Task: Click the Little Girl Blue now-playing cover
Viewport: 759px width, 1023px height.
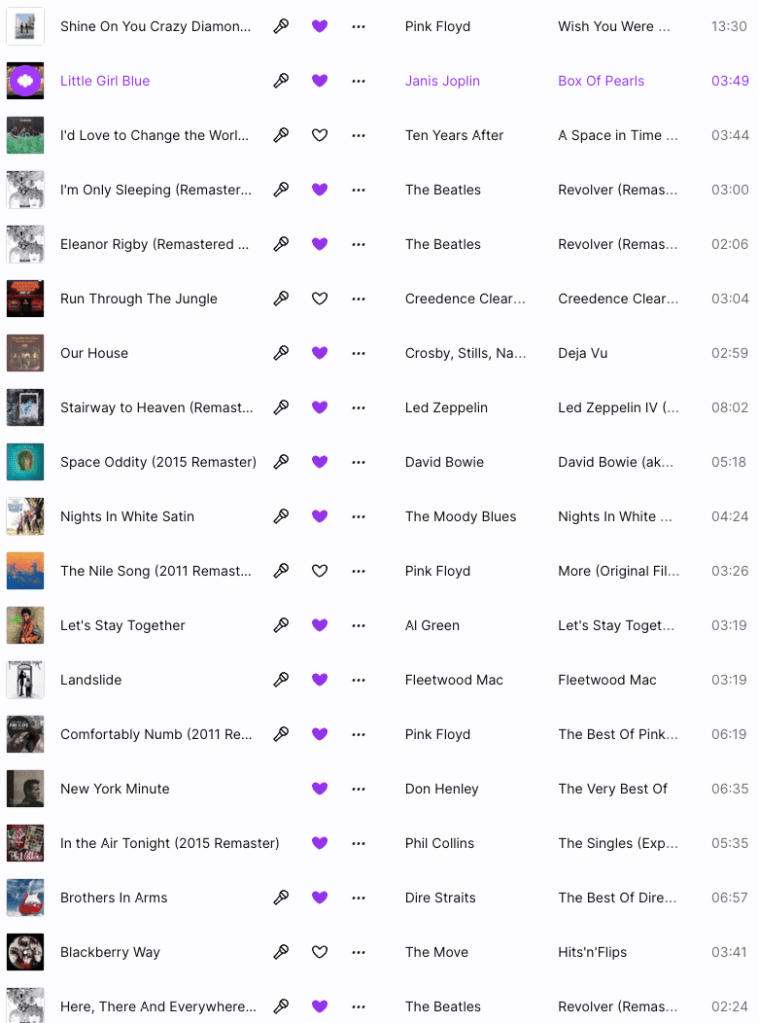Action: click(x=25, y=81)
